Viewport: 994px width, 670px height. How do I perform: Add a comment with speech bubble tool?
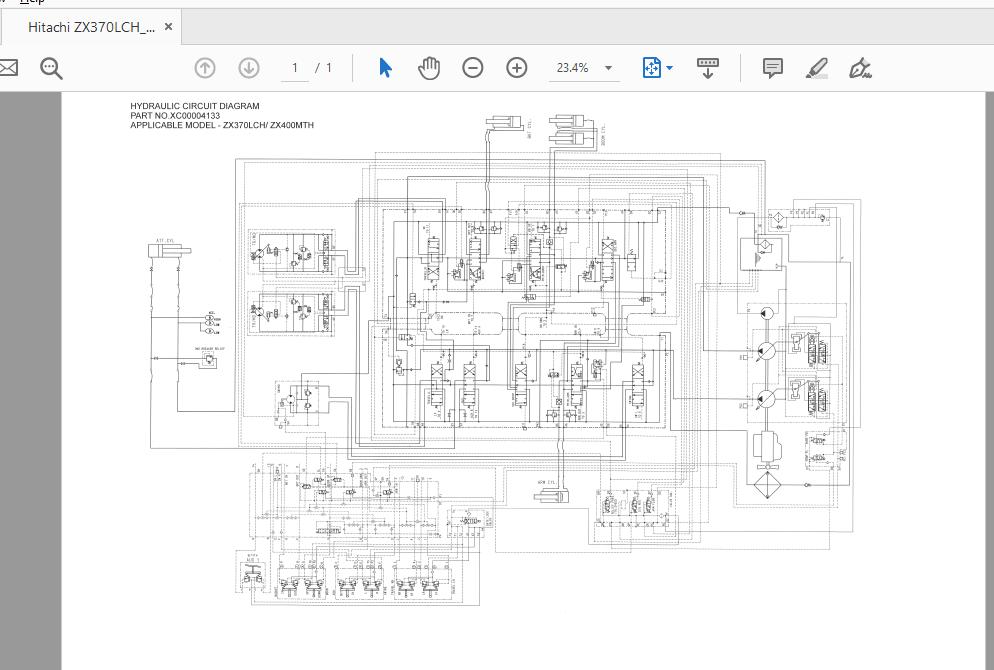pyautogui.click(x=772, y=68)
